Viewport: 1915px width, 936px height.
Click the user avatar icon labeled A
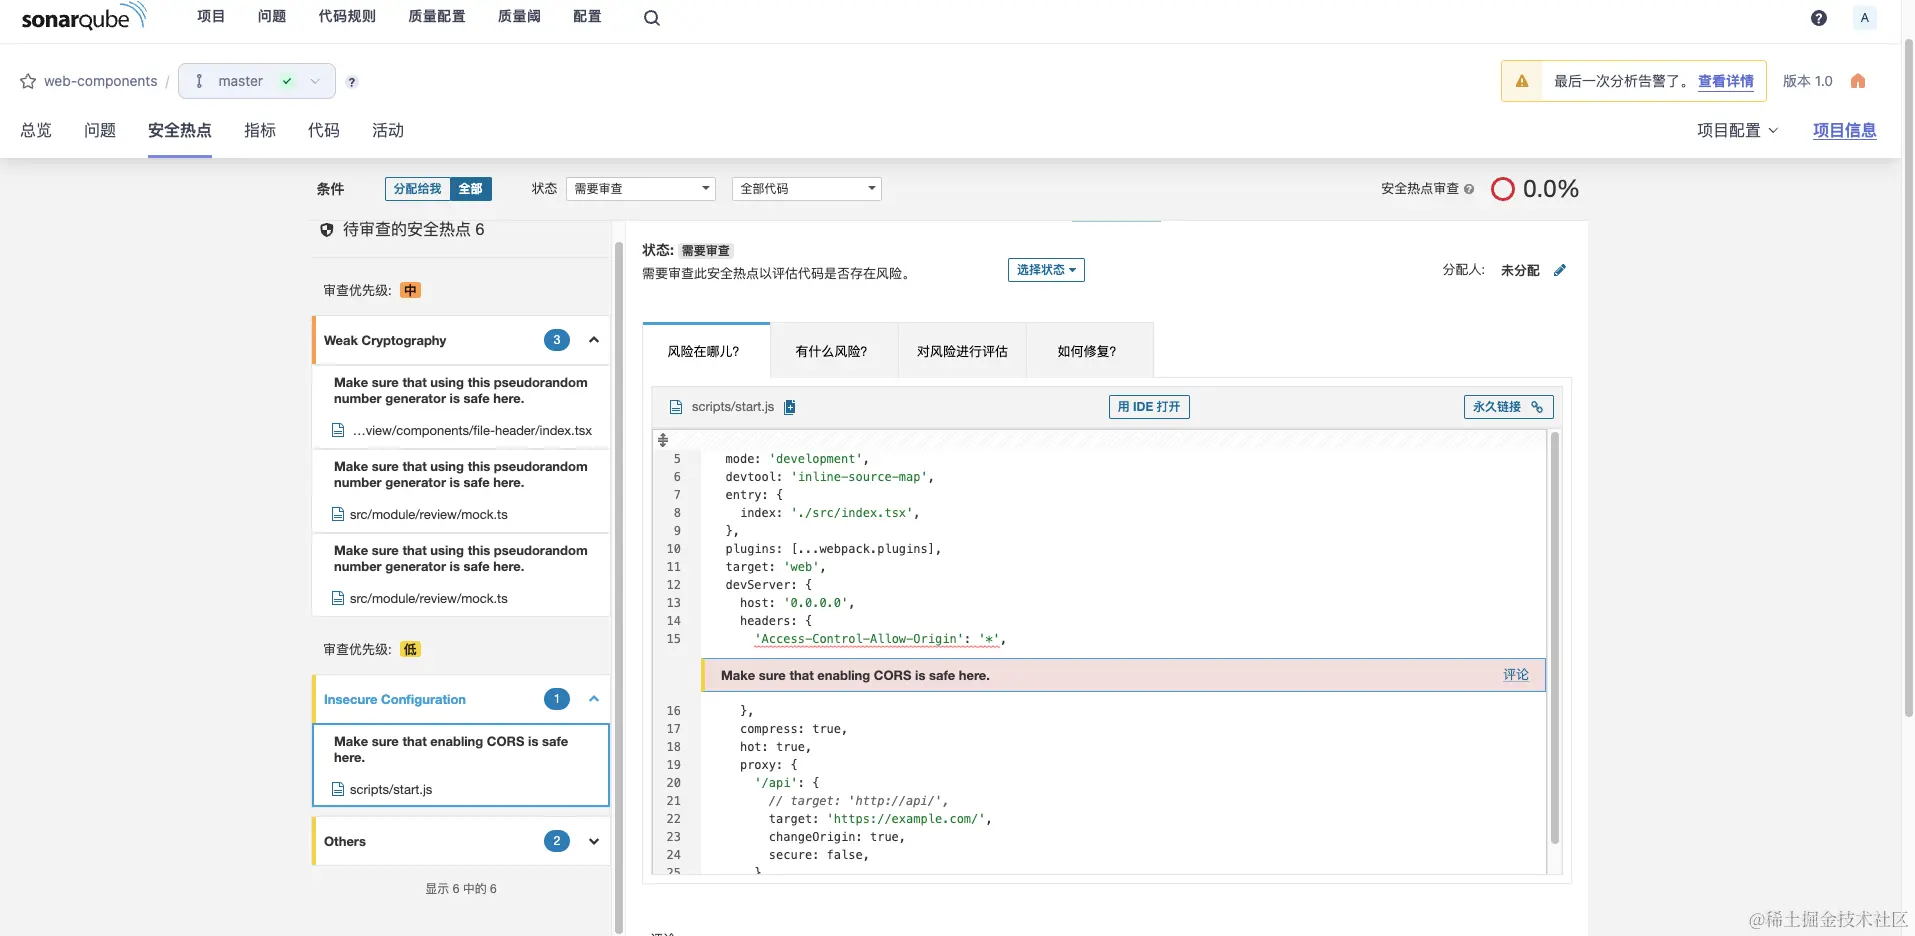(x=1864, y=18)
